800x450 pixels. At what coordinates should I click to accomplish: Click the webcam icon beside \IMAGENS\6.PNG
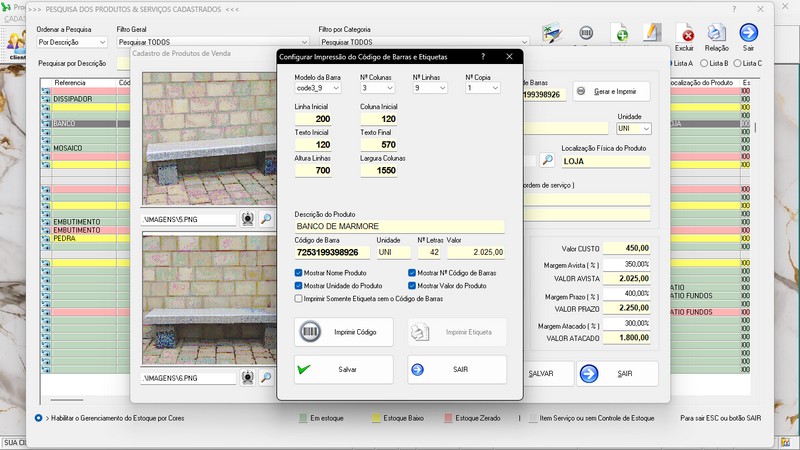click(x=248, y=378)
